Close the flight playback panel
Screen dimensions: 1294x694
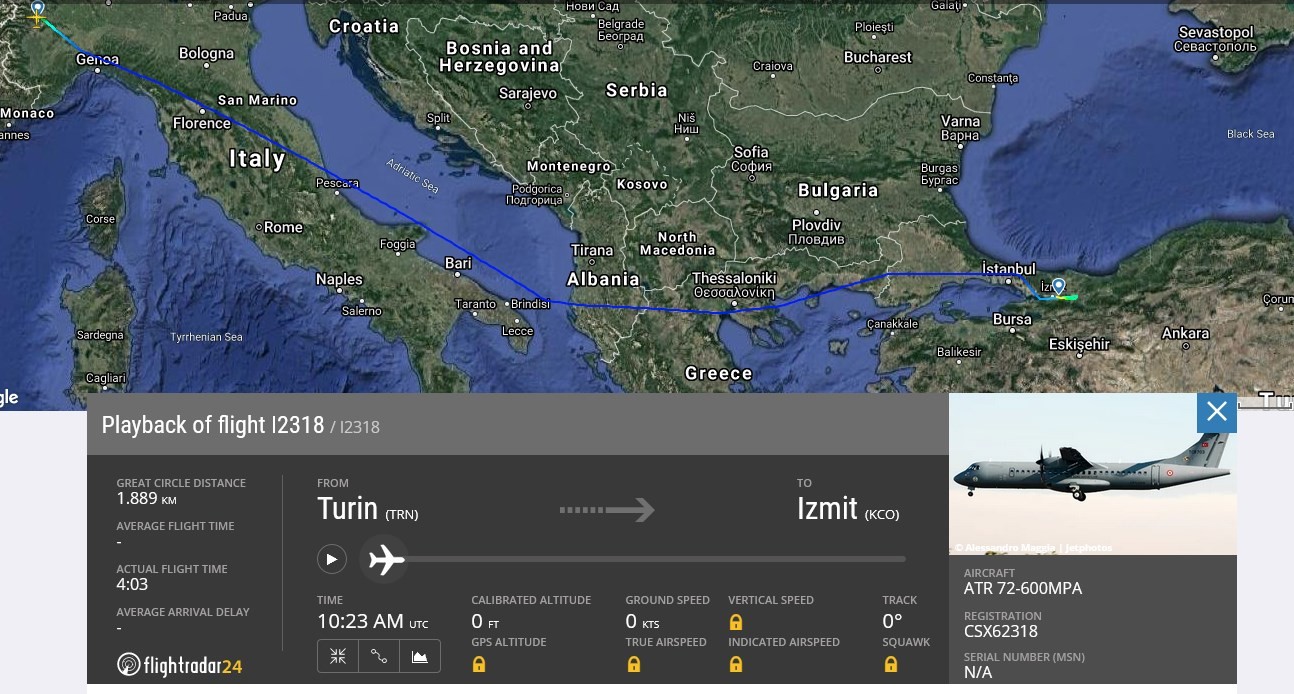click(x=1216, y=412)
